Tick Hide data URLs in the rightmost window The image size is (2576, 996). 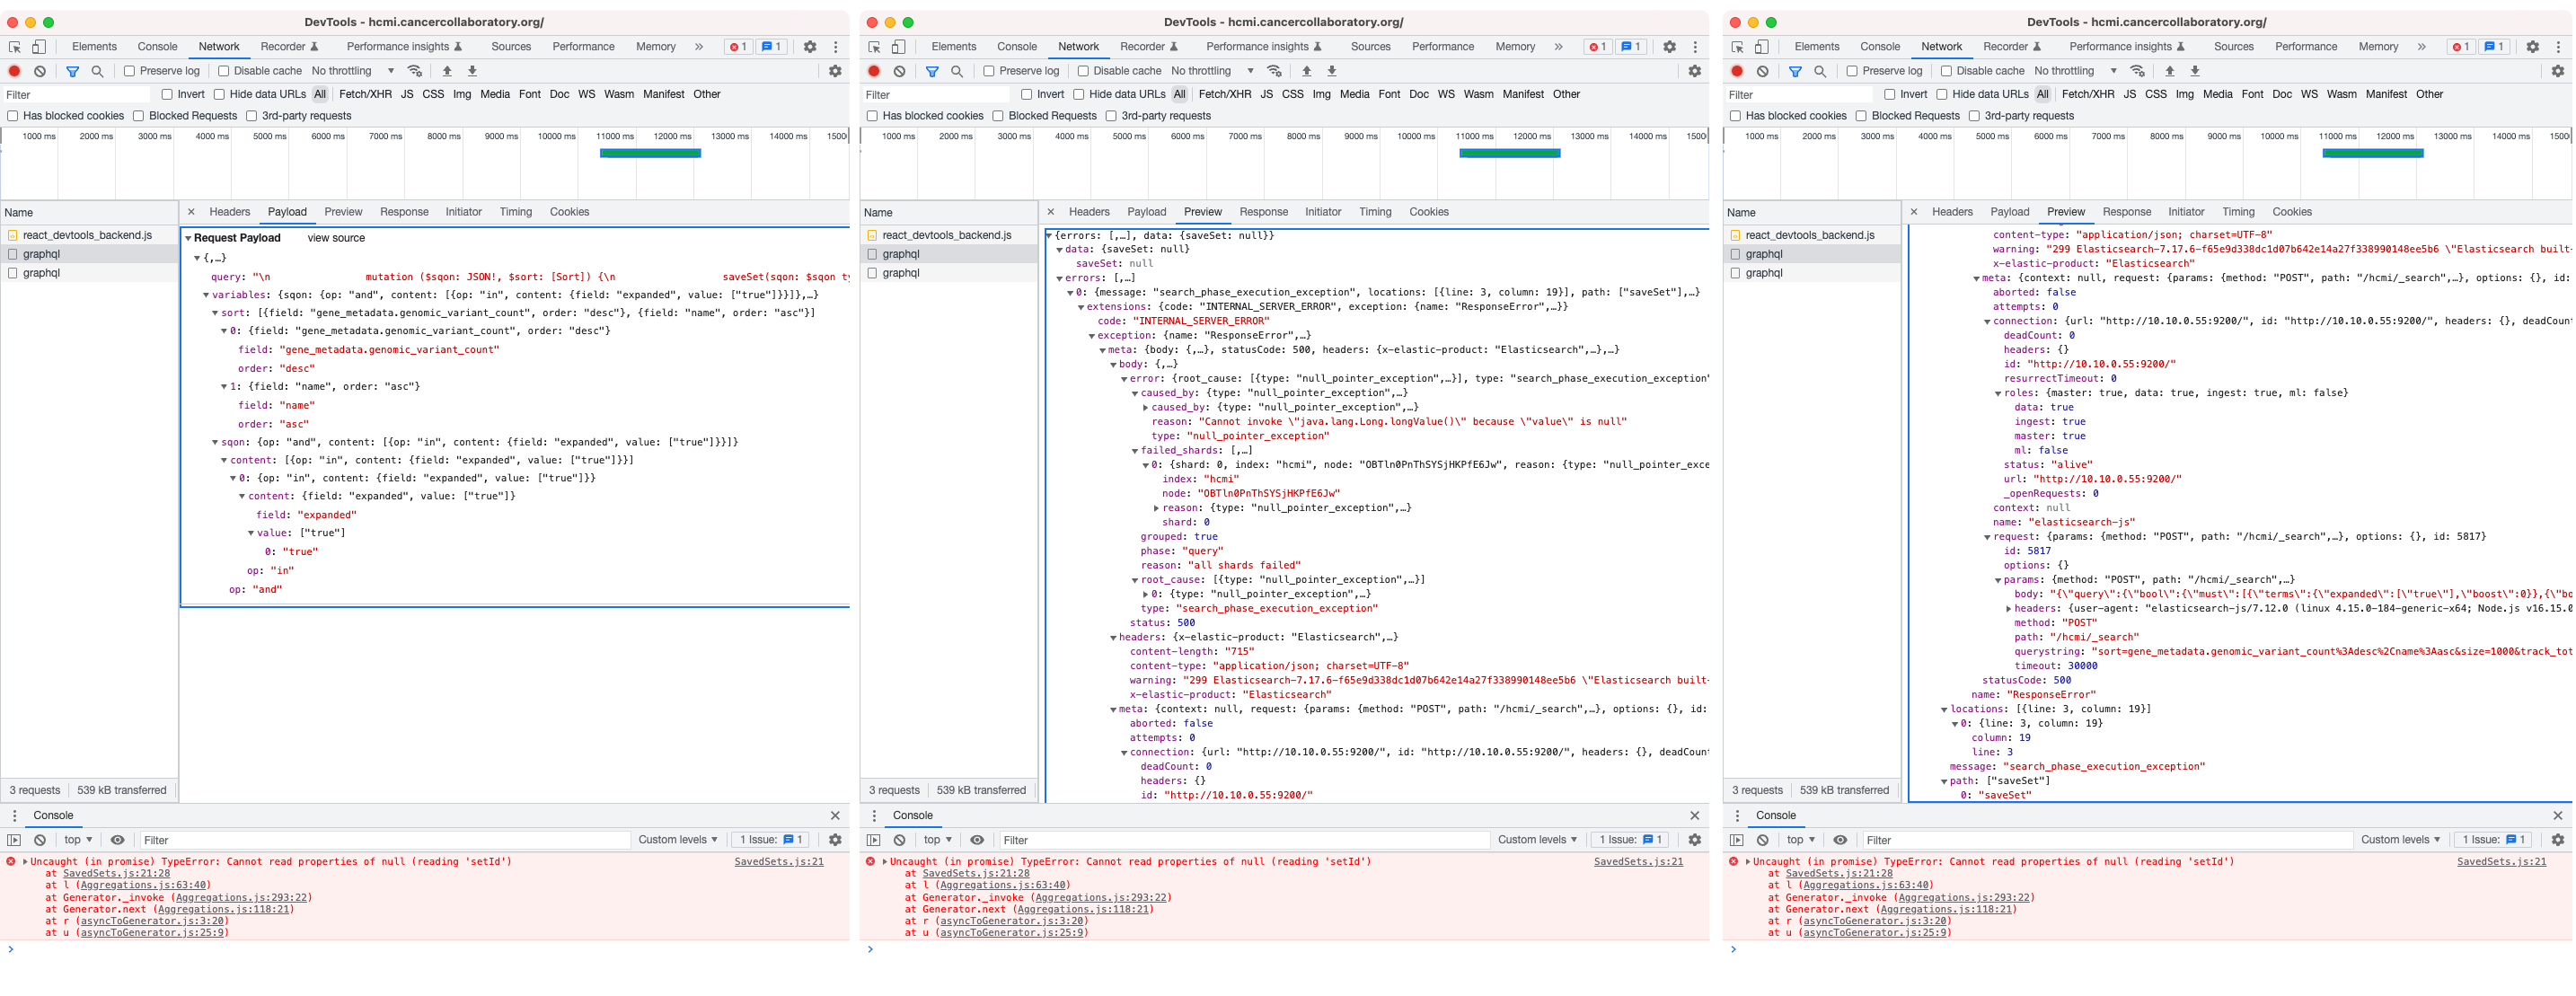coord(1941,94)
